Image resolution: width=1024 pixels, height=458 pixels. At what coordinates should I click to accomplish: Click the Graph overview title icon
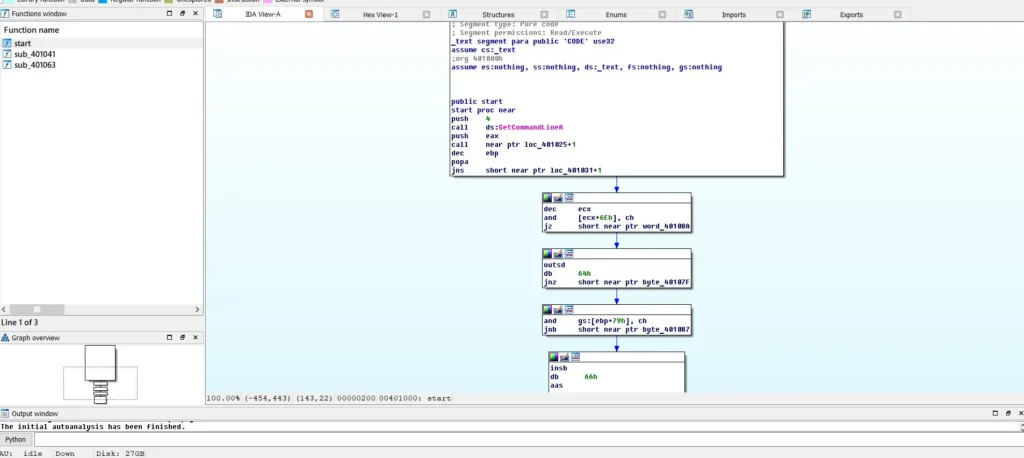[5, 338]
